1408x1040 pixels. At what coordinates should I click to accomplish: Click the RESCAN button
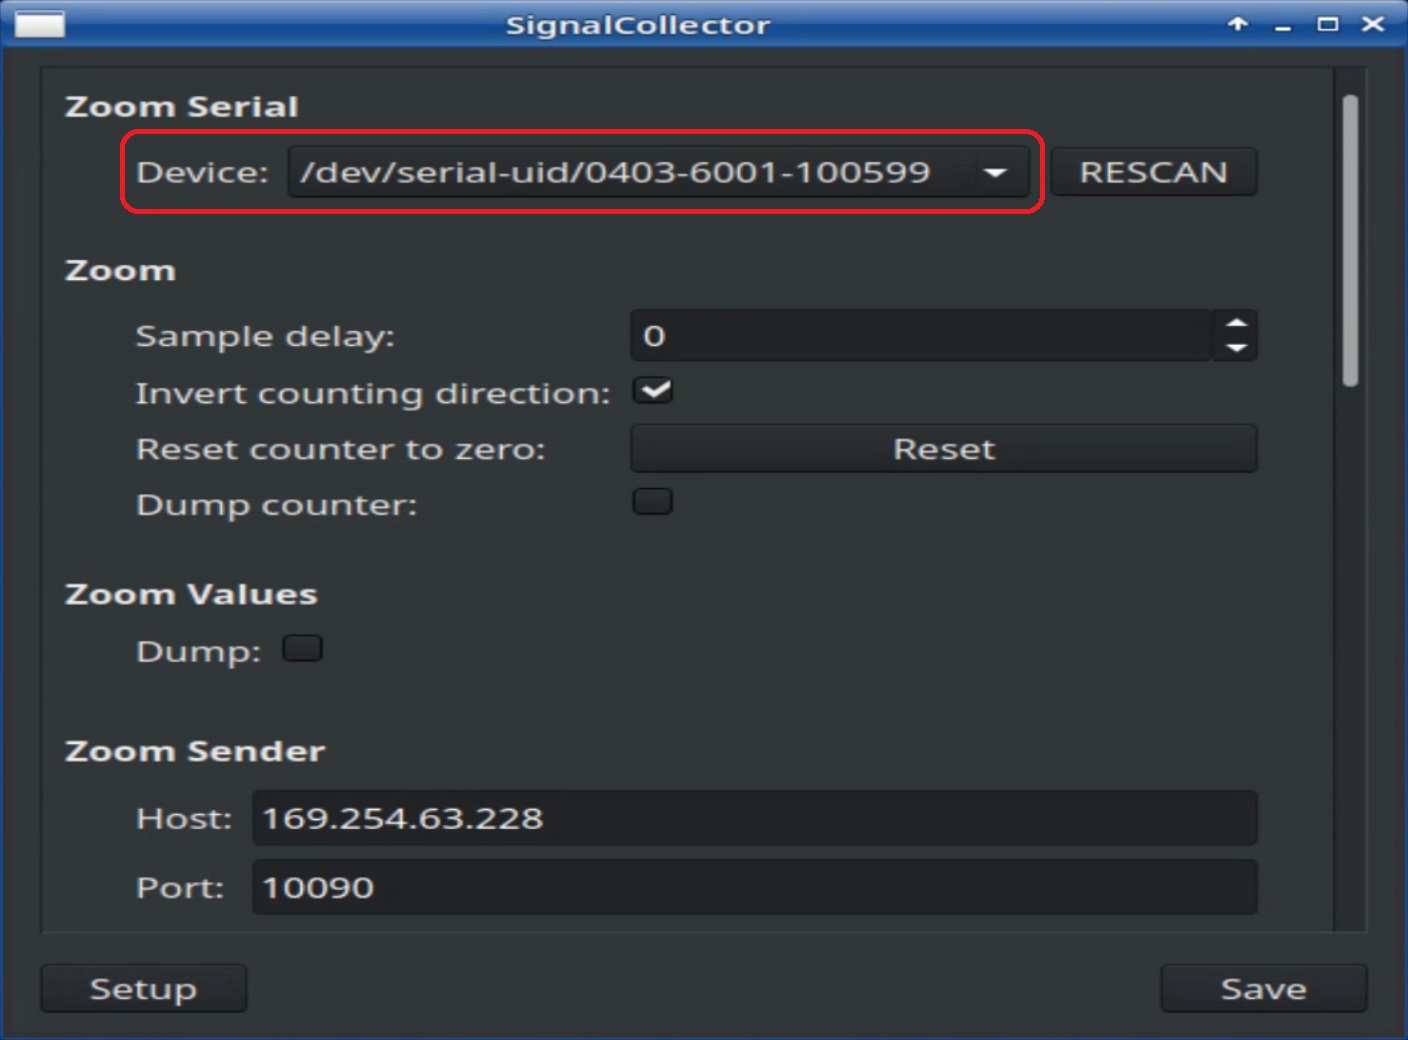point(1152,171)
